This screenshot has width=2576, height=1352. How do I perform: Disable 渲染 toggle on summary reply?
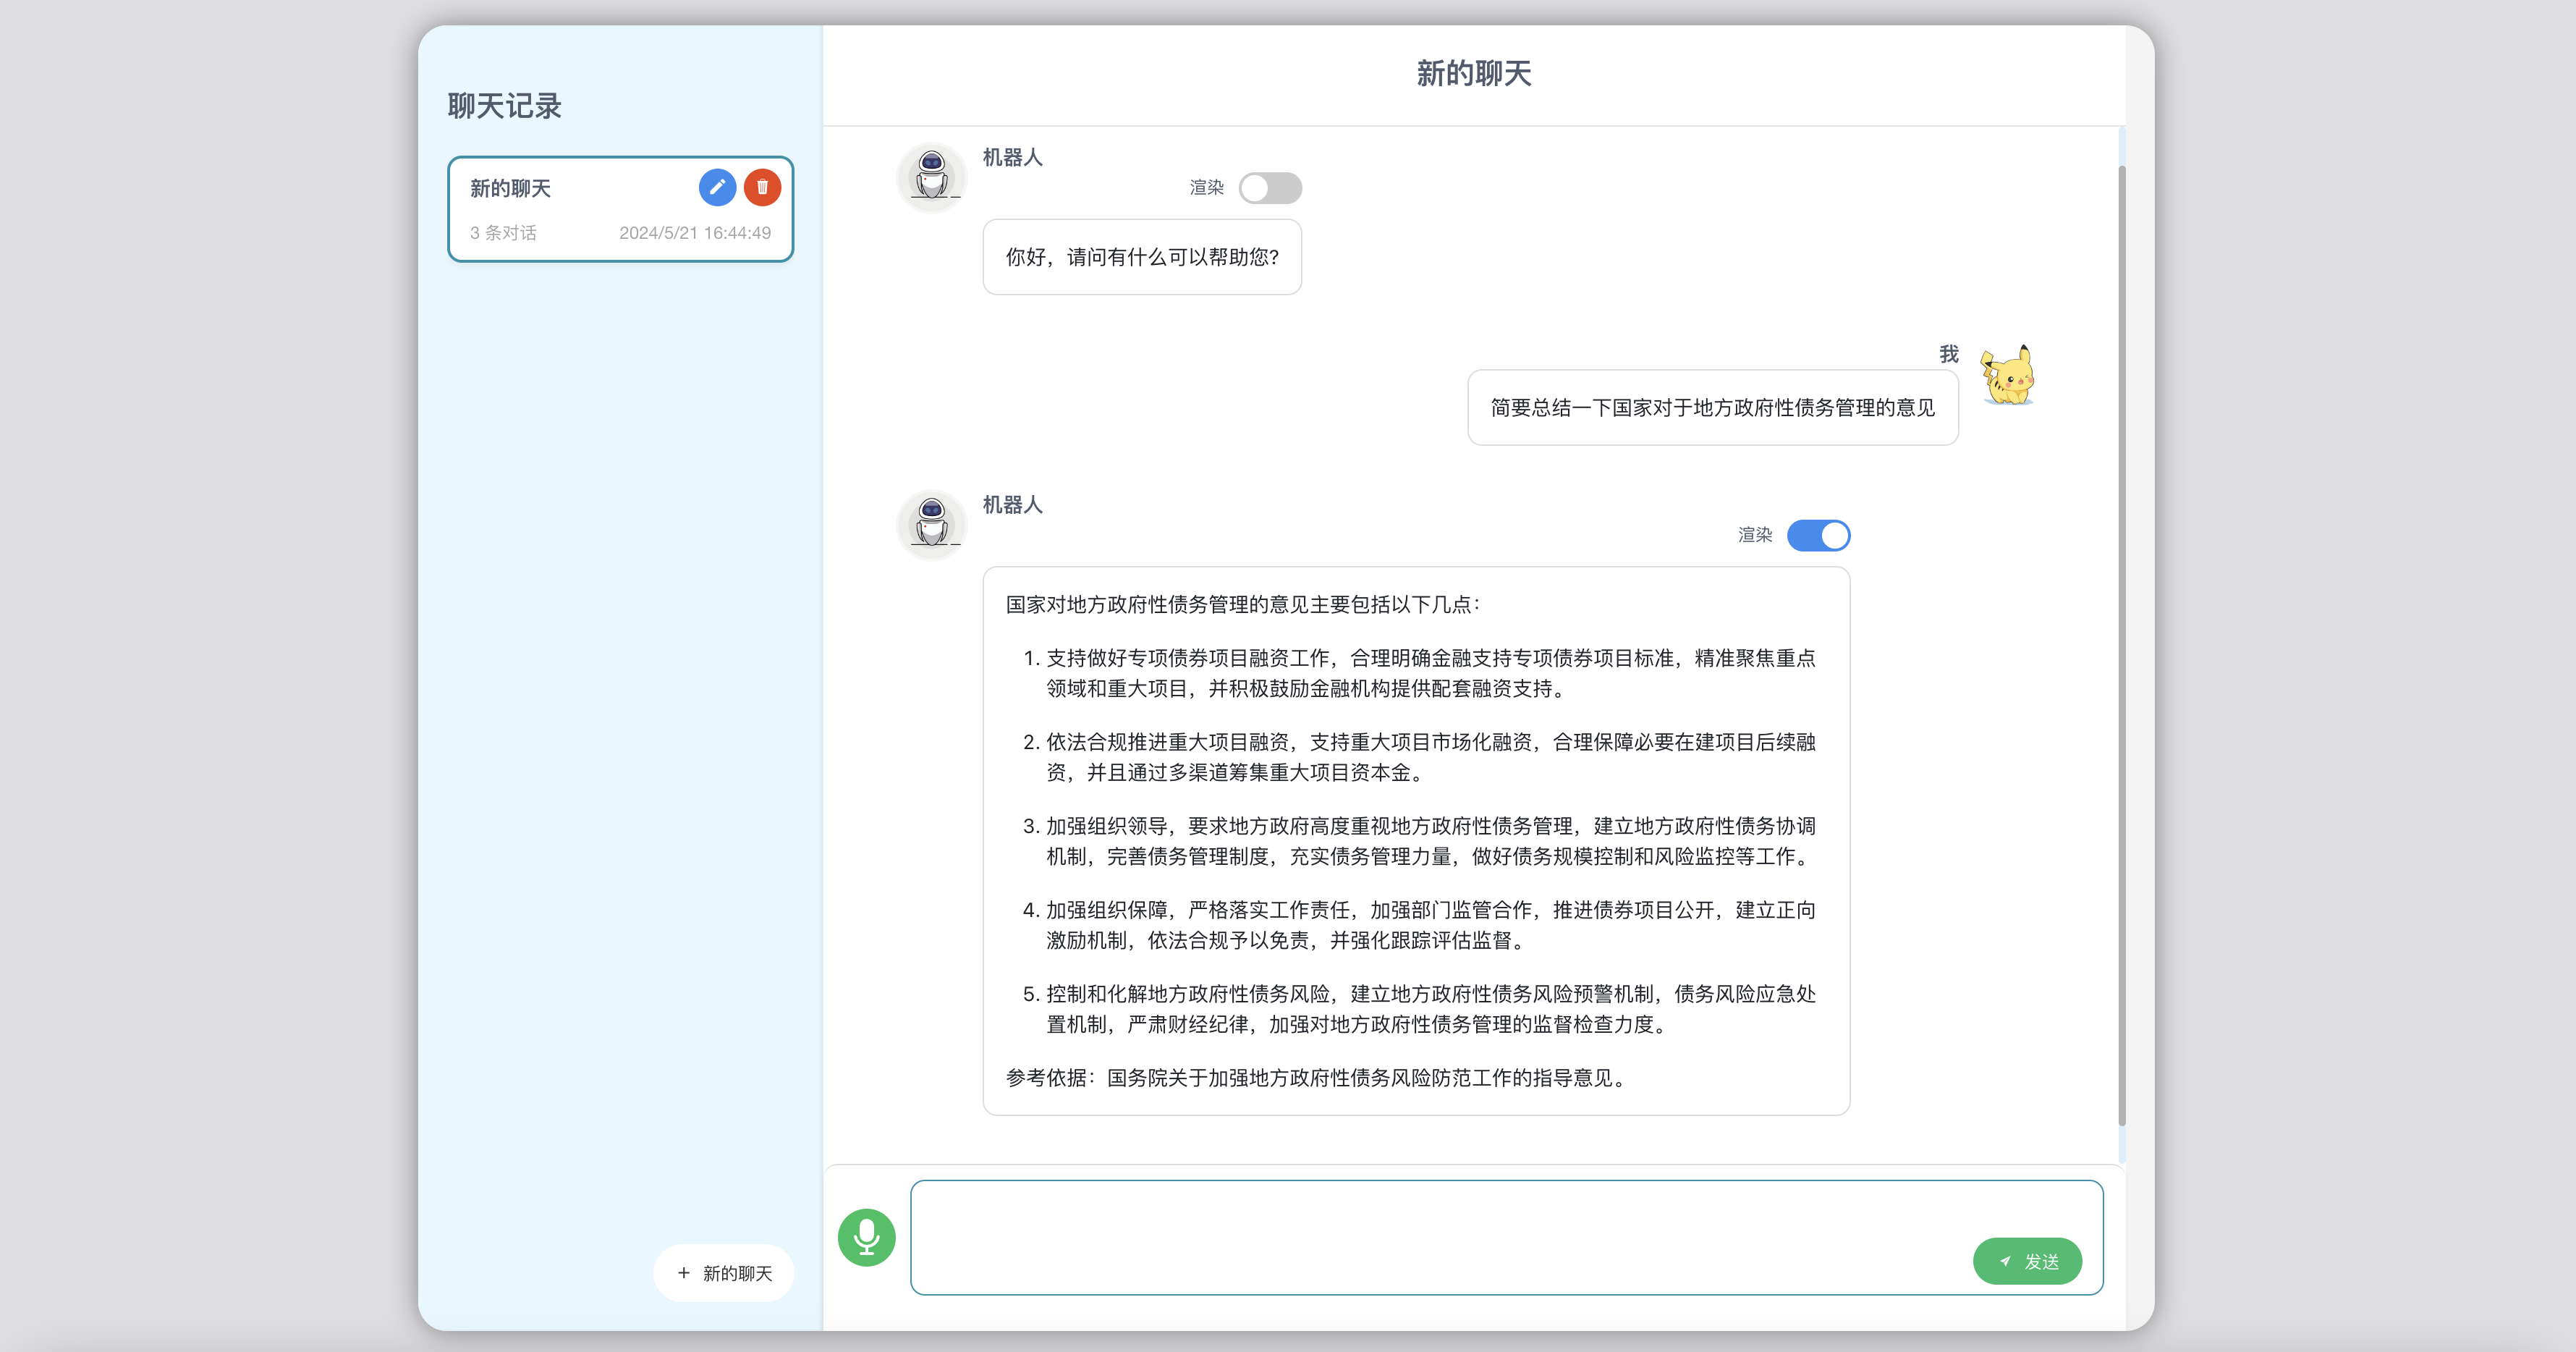pyautogui.click(x=1818, y=535)
